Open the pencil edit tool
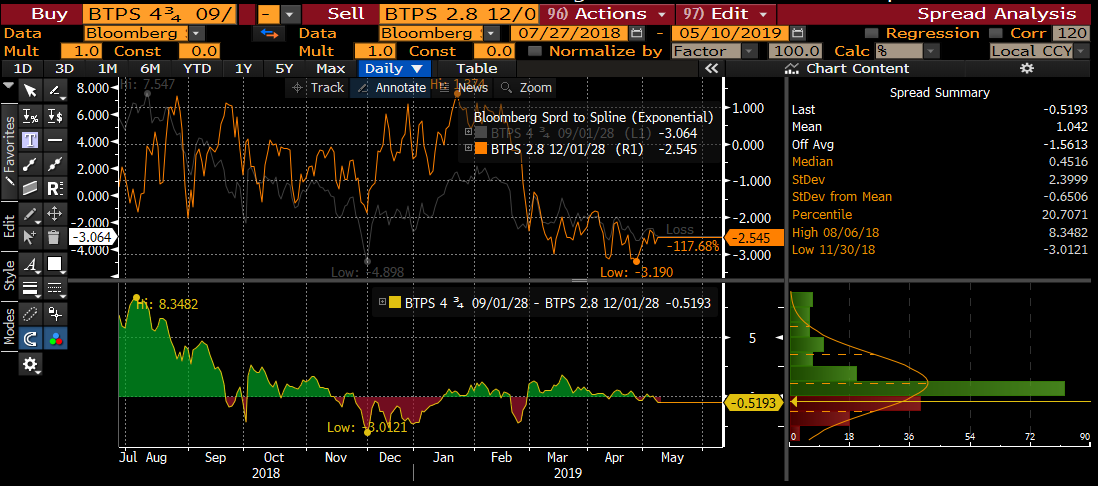The width and height of the screenshot is (1098, 486). 30,213
